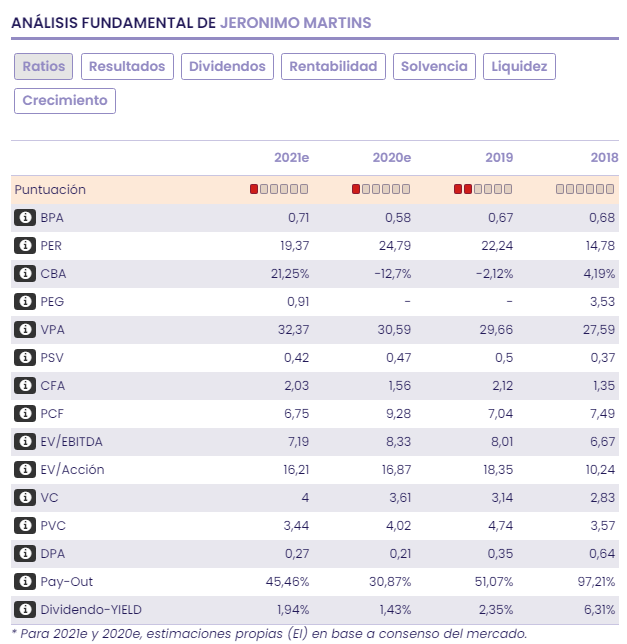The height and width of the screenshot is (644, 627).
Task: Click the info icon for CBA
Action: click(25, 274)
